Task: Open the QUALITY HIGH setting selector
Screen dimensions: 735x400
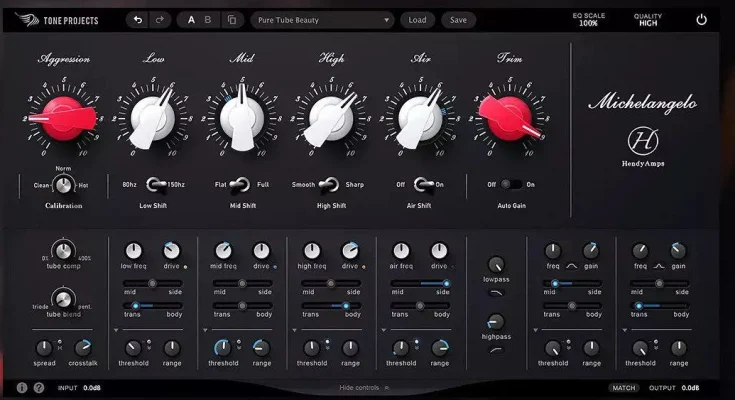Action: coord(647,20)
